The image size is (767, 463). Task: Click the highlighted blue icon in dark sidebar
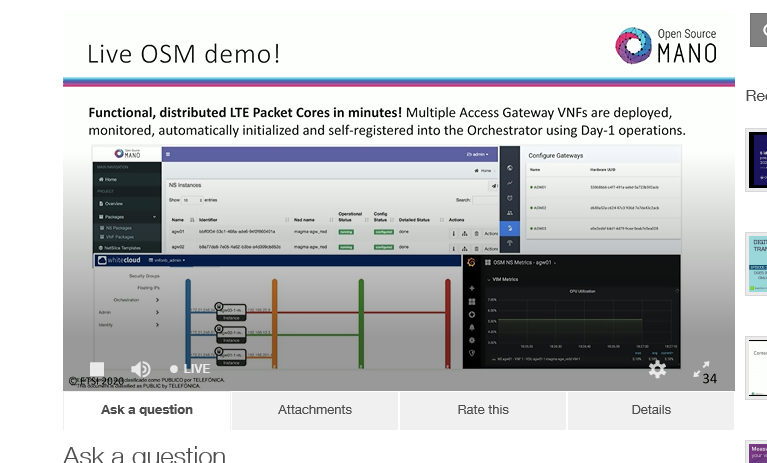[x=510, y=228]
